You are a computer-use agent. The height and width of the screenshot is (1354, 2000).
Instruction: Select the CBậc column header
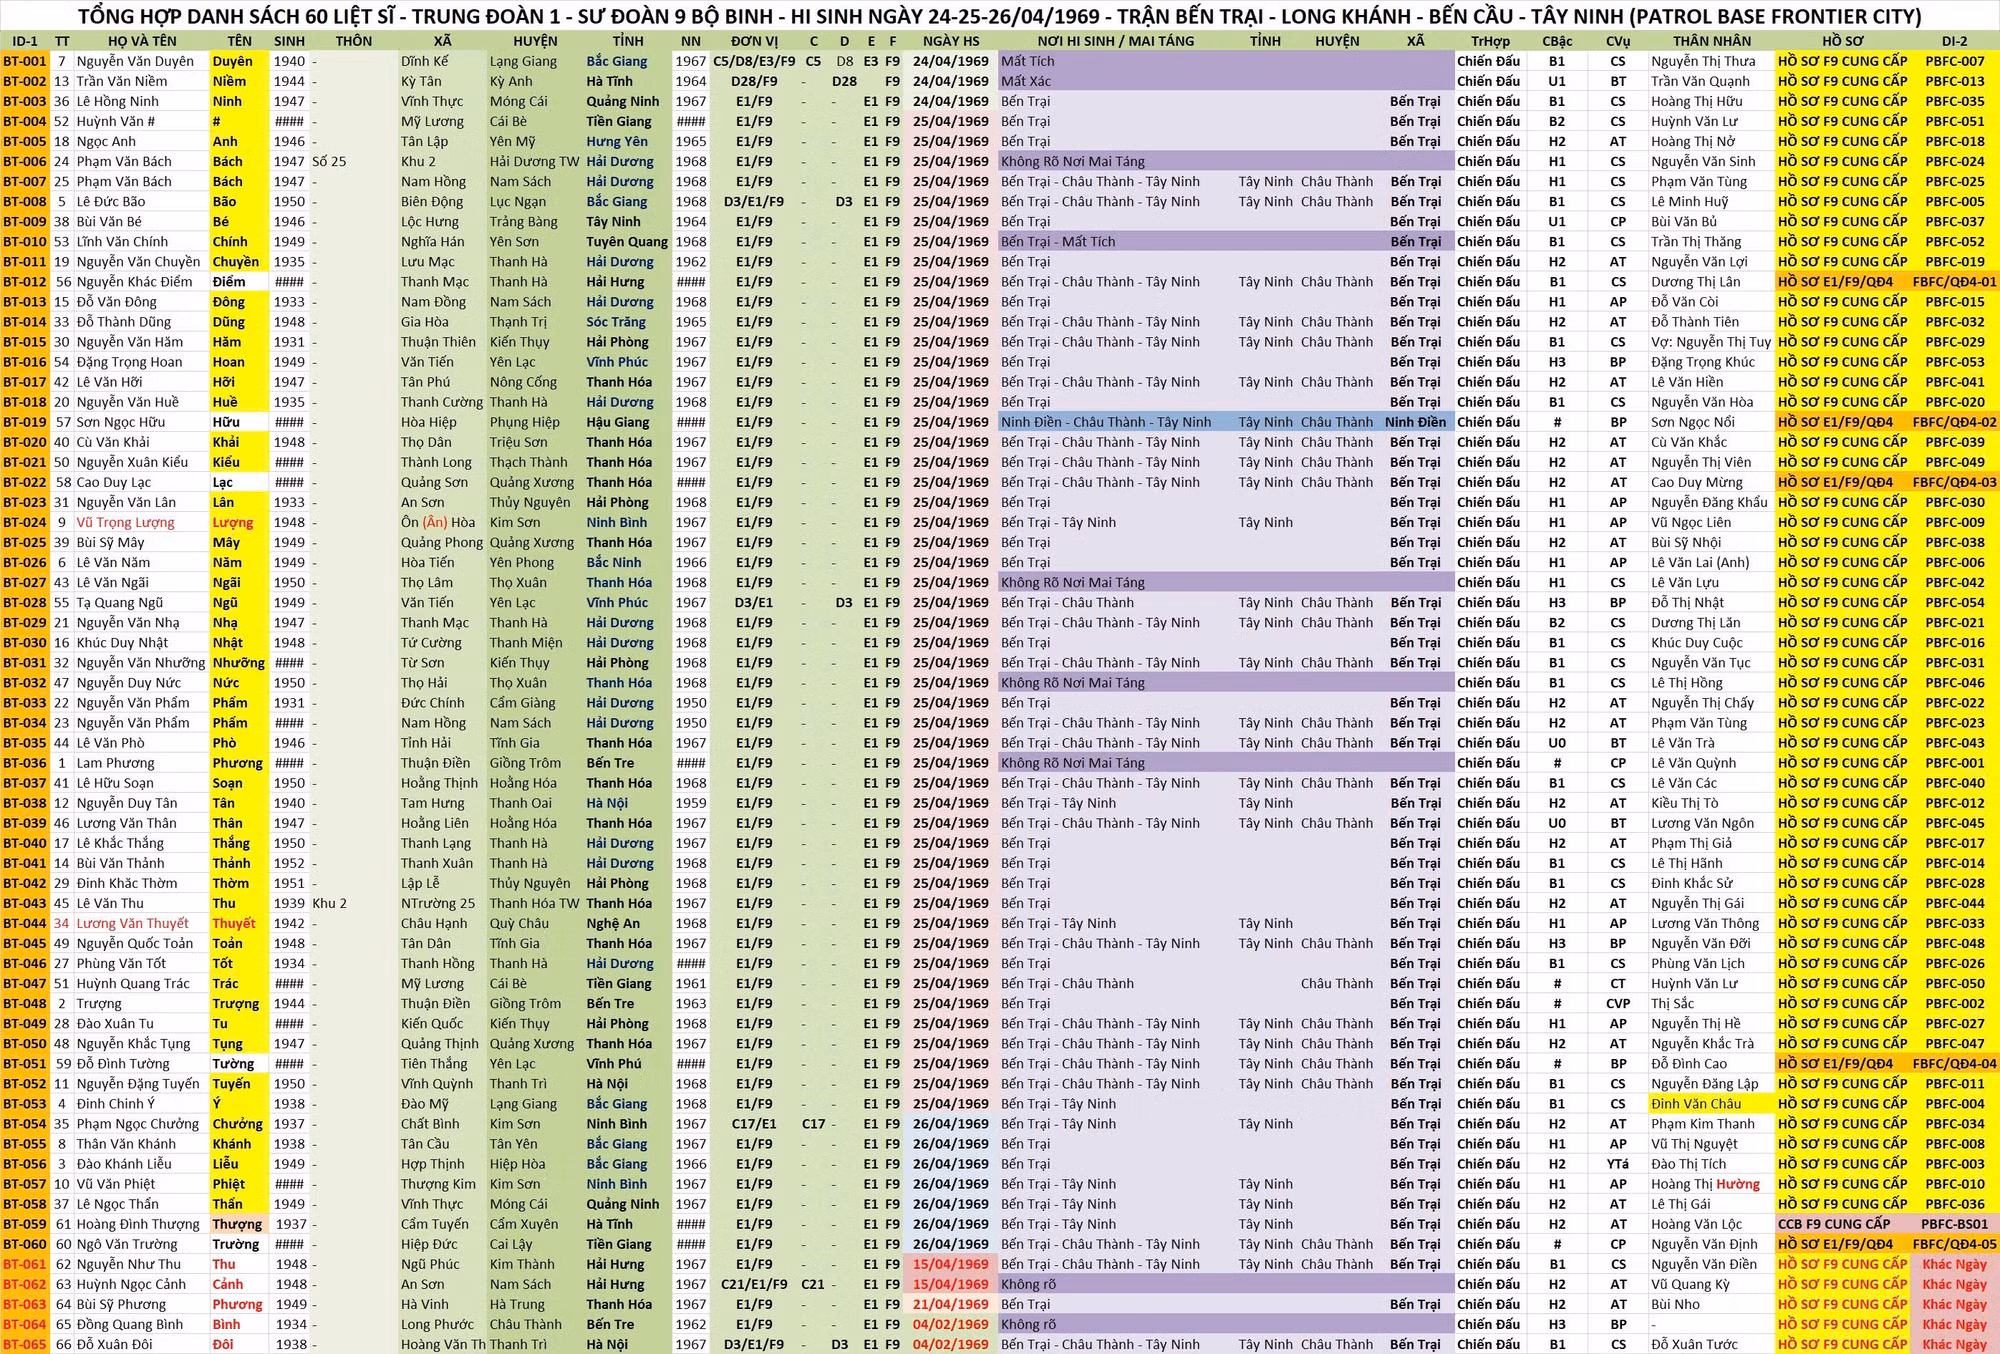pyautogui.click(x=1557, y=41)
